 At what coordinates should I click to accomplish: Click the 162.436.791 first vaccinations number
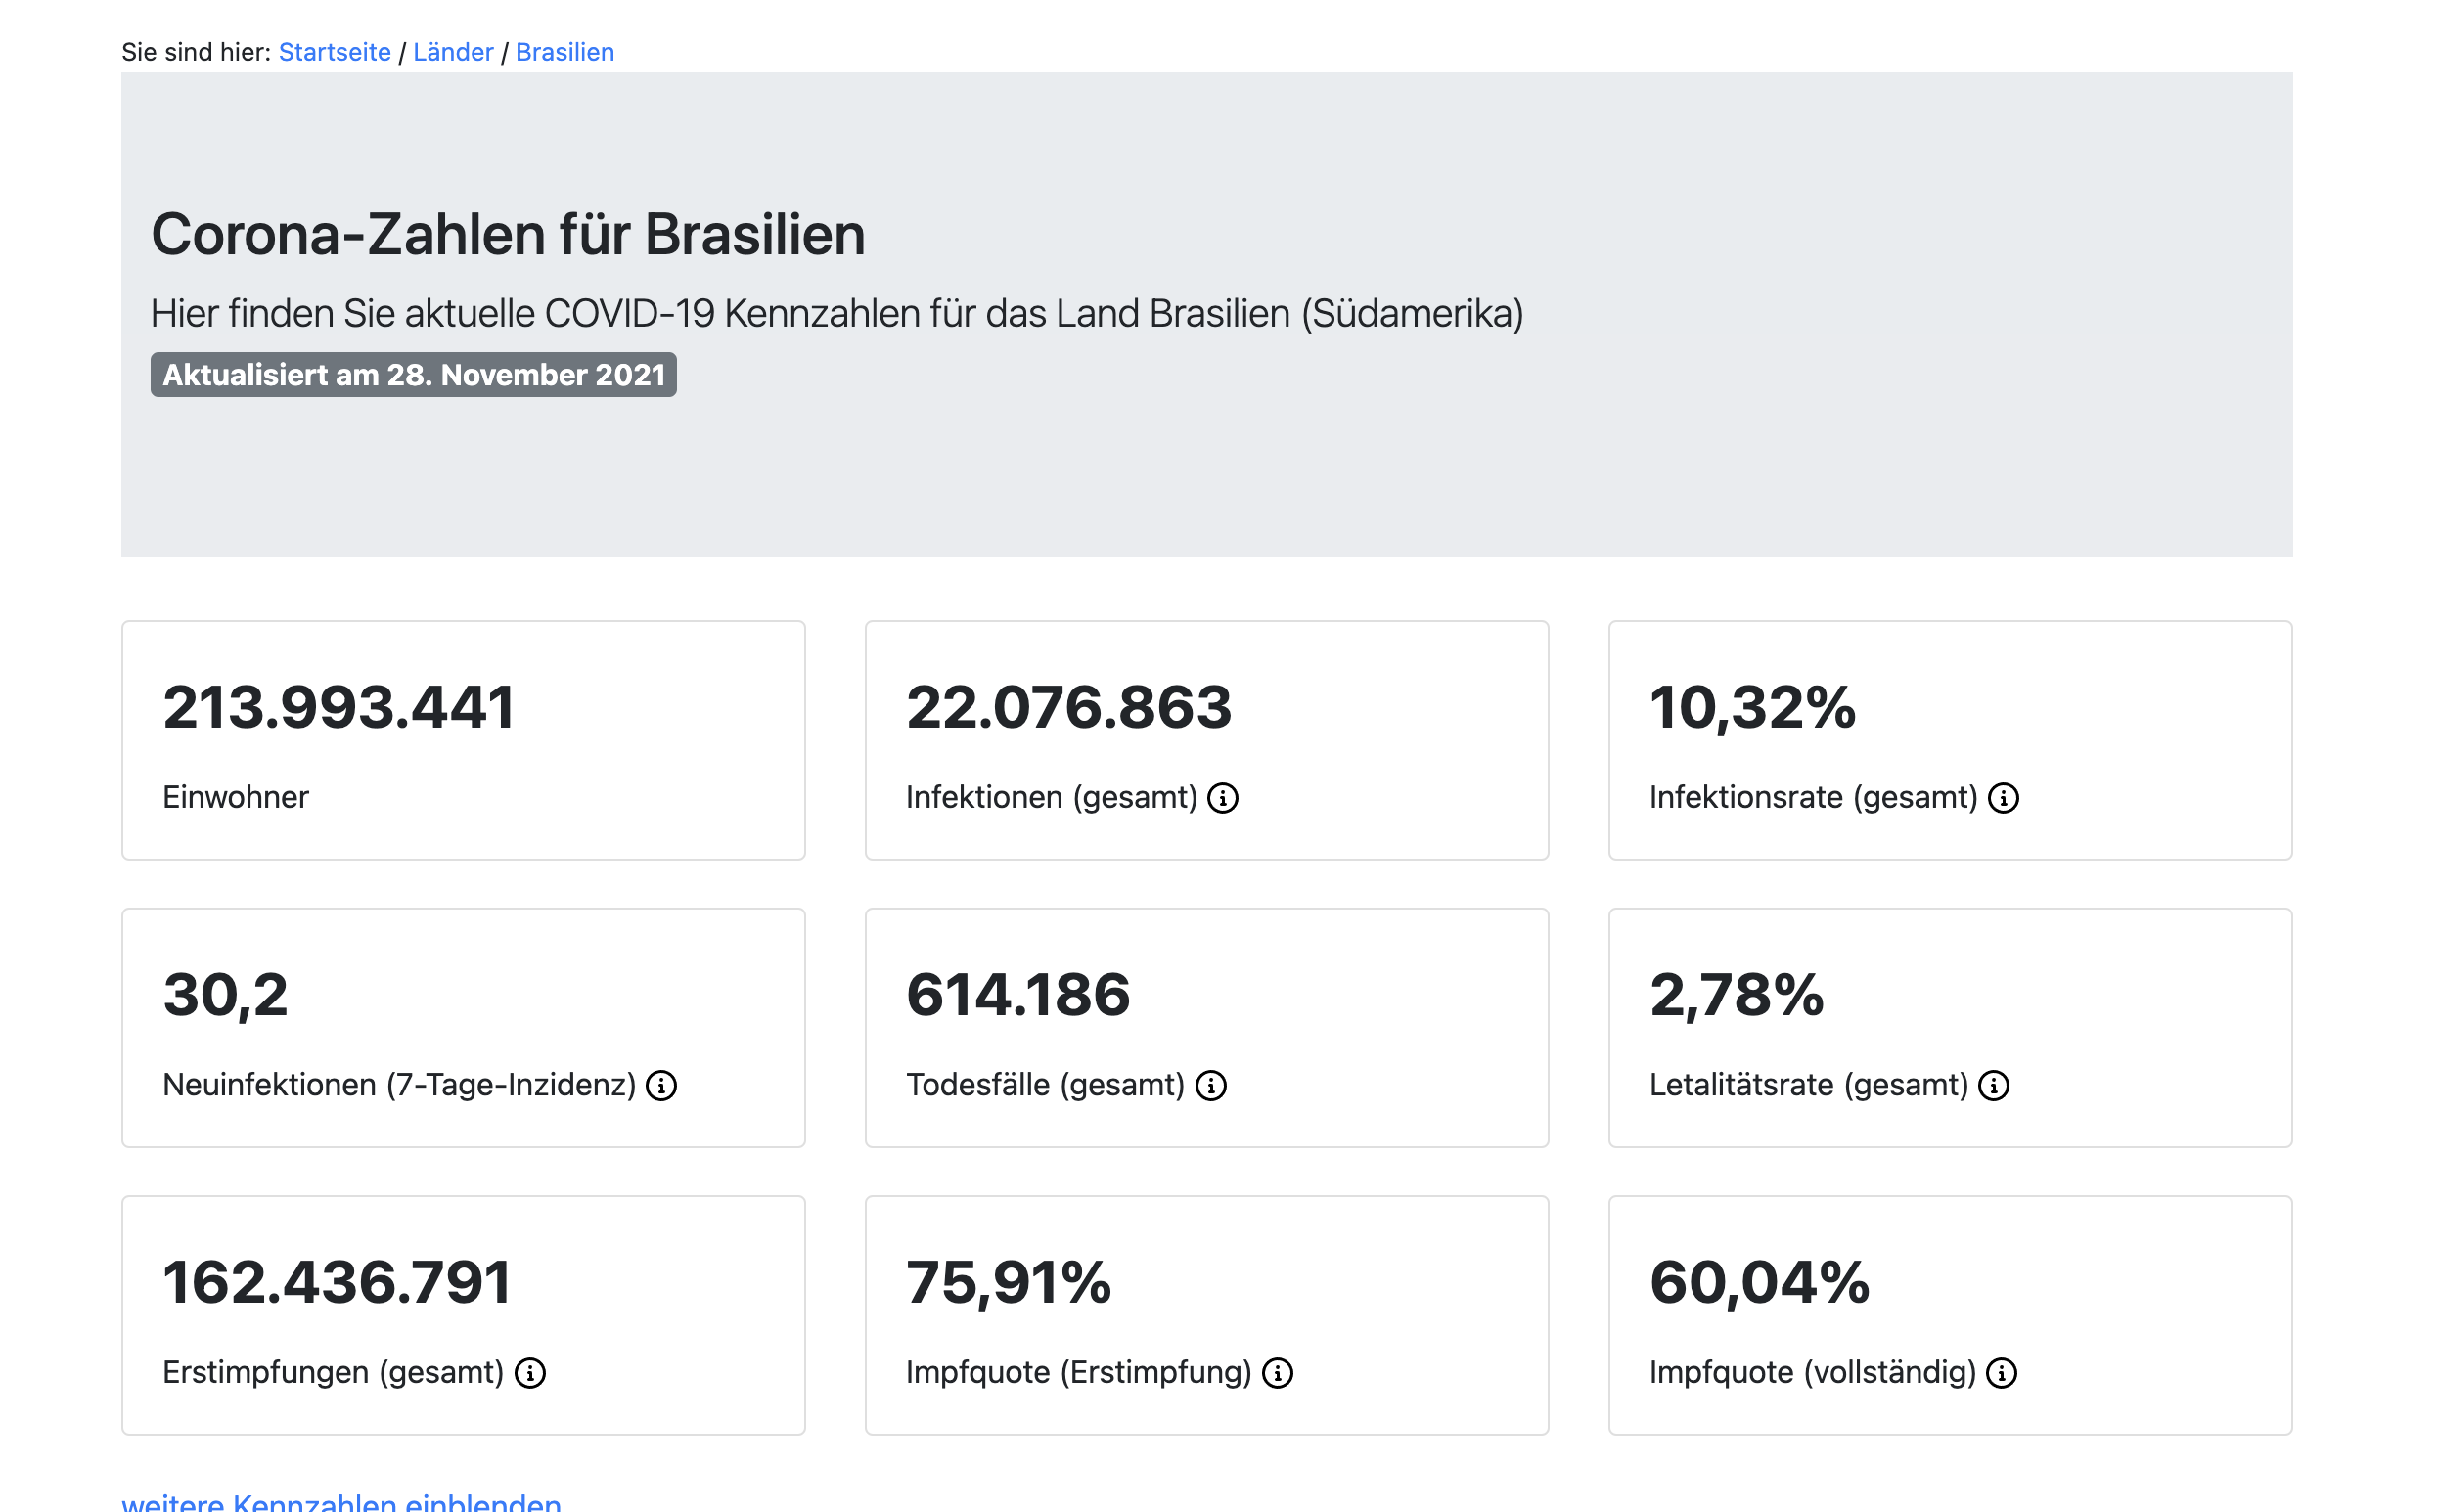pyautogui.click(x=337, y=1283)
